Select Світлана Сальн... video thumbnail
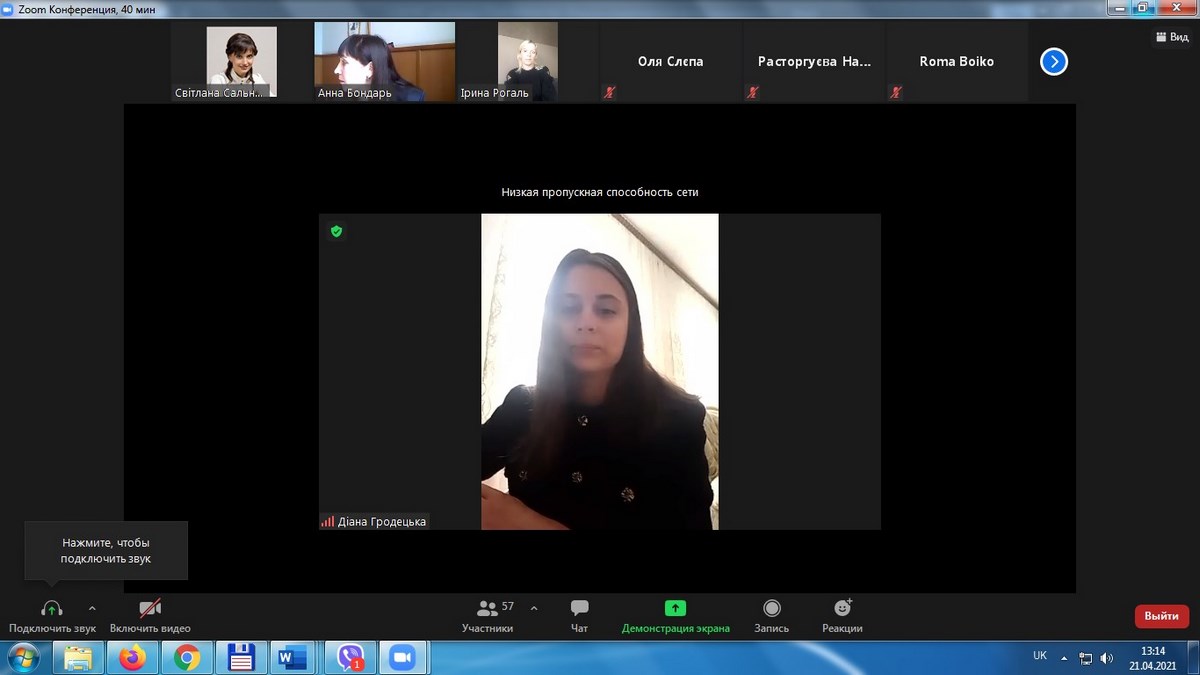The image size is (1200, 675). point(241,62)
